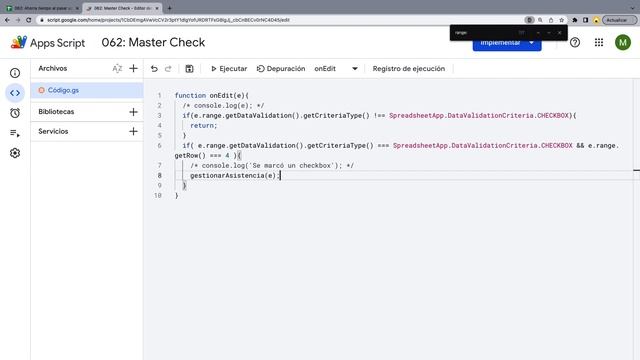Sort files alphabetically with AZ icon
Screen dimensions: 640x360
click(x=117, y=69)
